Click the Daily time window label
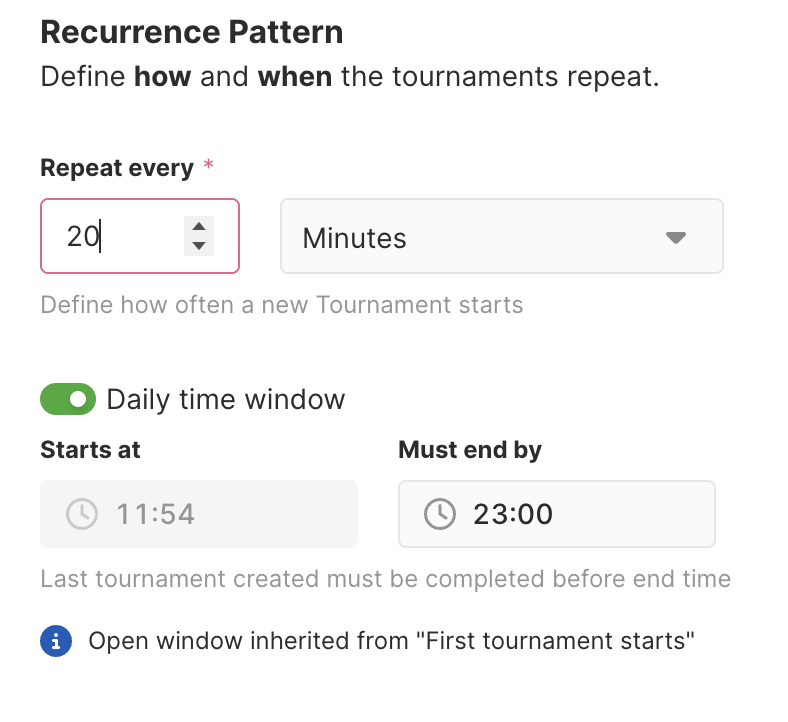788x722 pixels. point(225,400)
